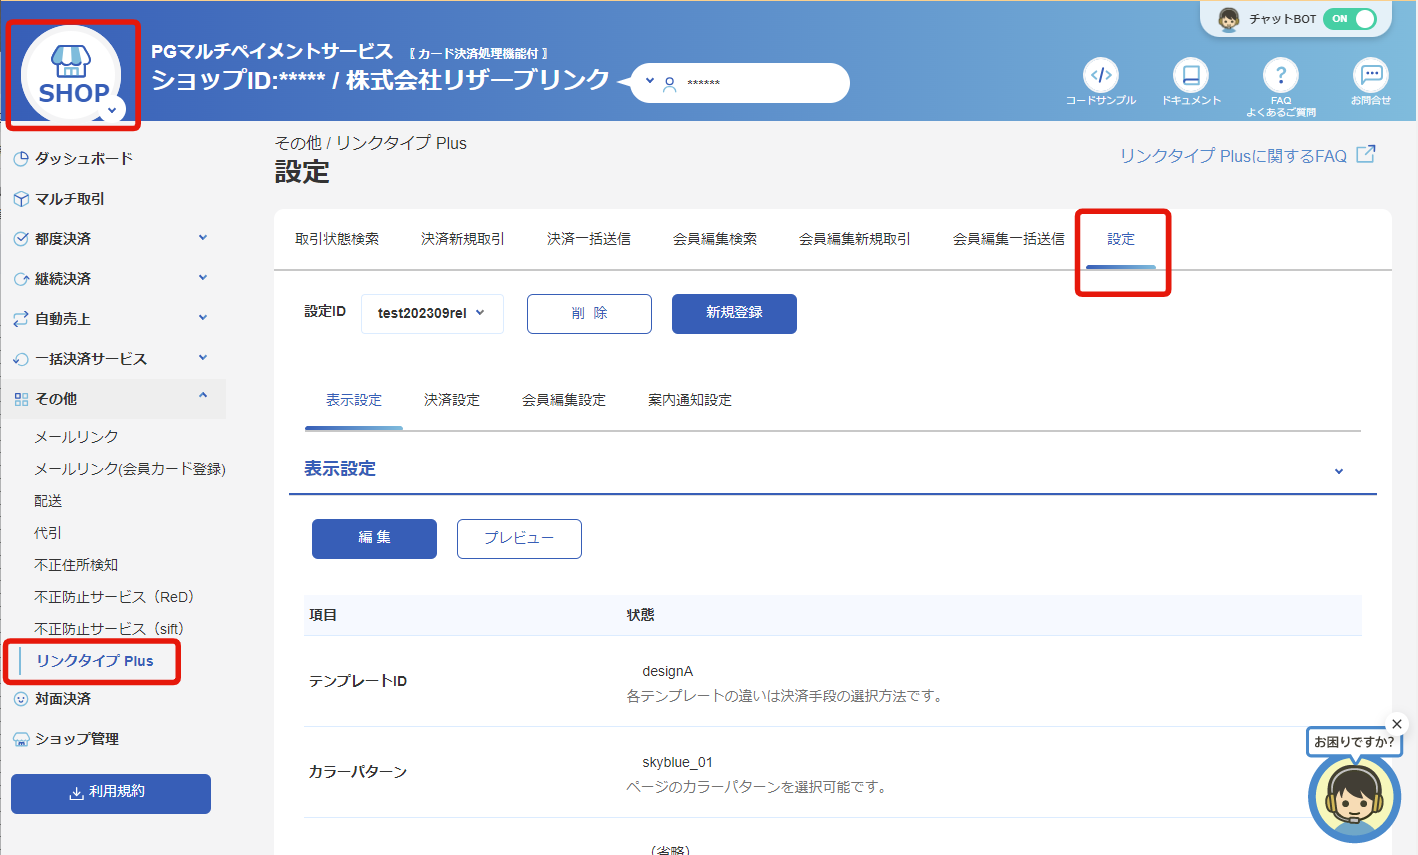Collapse the 表示設定 section chevron
The width and height of the screenshot is (1418, 855).
pyautogui.click(x=1339, y=471)
